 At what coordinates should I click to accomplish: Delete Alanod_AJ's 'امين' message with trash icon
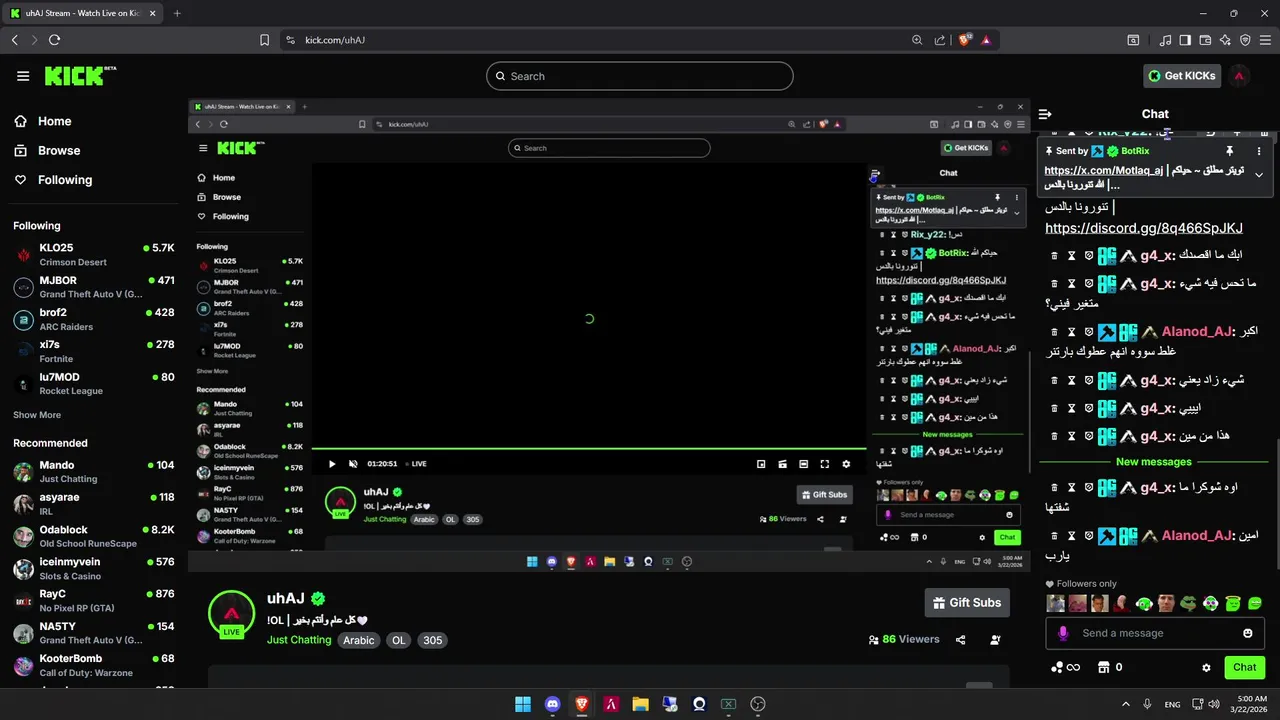(1054, 536)
